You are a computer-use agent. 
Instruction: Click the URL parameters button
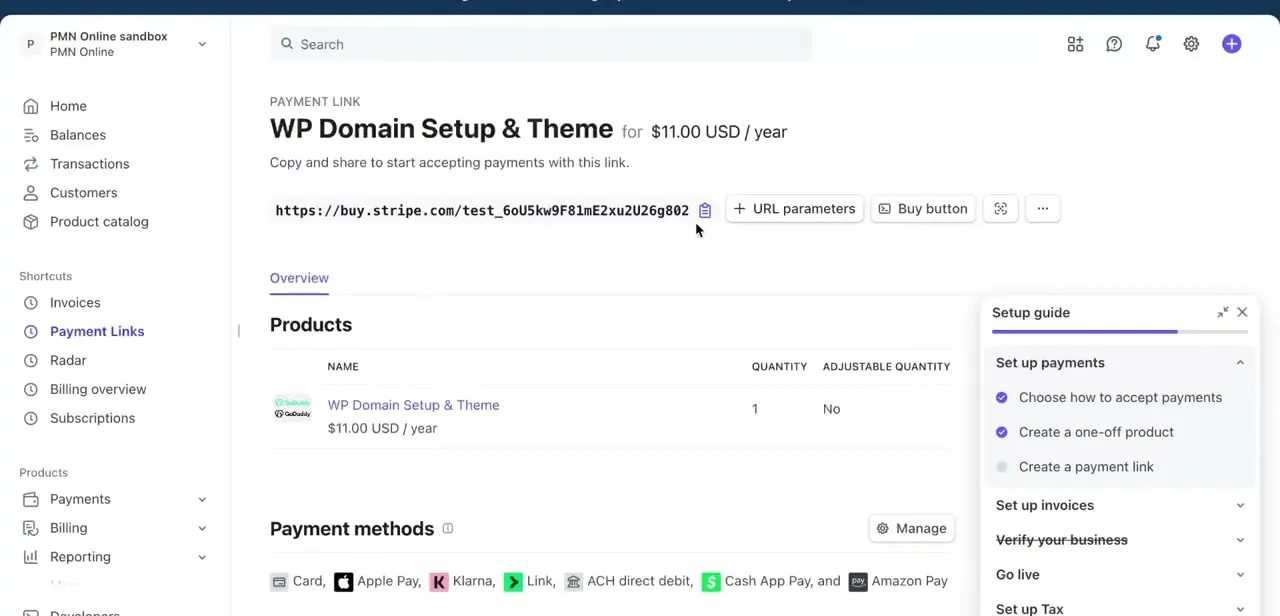click(794, 209)
